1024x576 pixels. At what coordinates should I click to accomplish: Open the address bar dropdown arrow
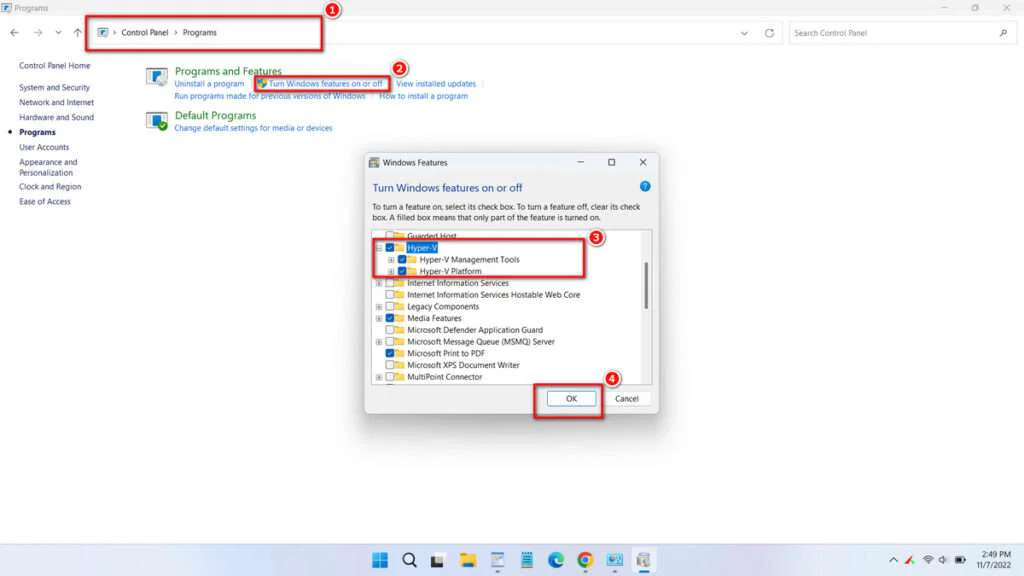point(743,32)
